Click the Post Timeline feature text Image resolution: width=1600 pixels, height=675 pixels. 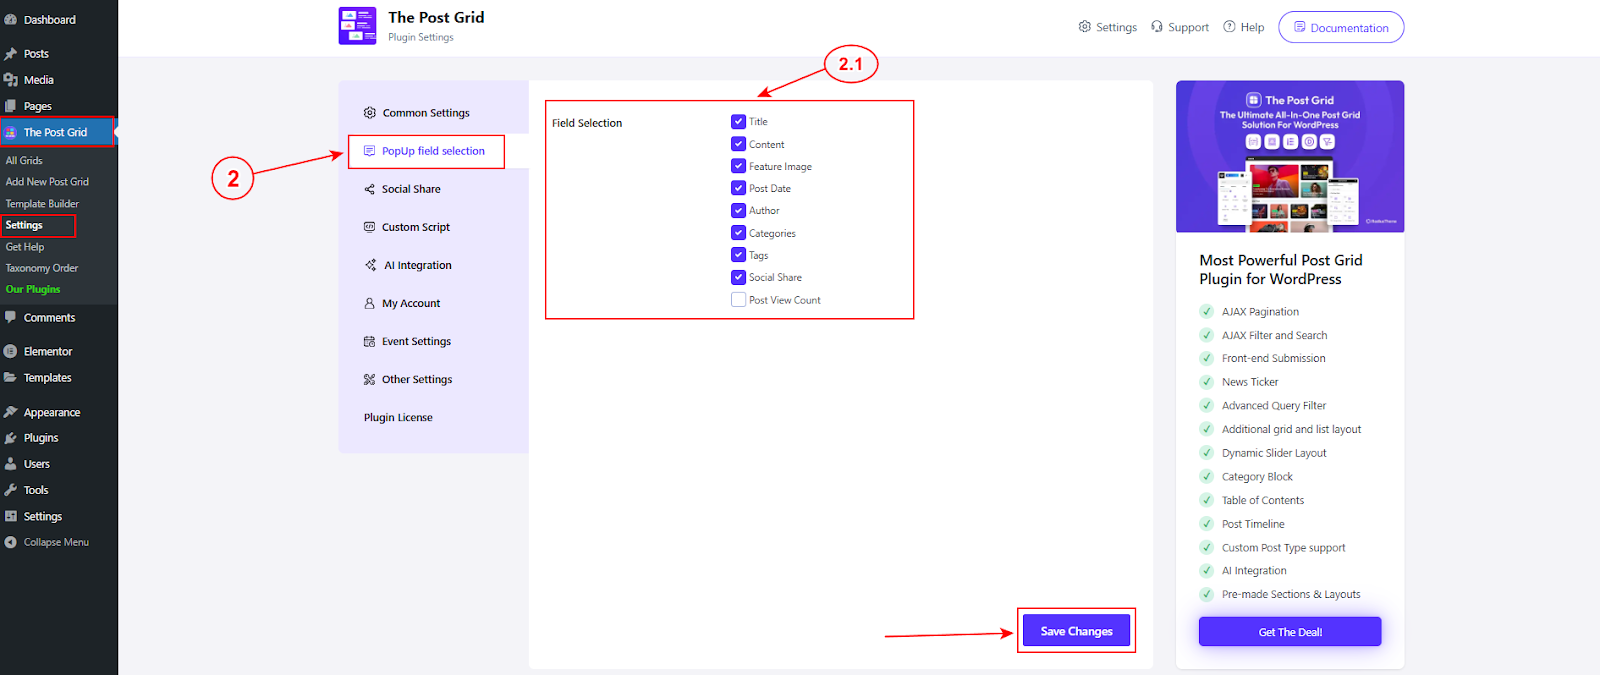pos(1253,524)
